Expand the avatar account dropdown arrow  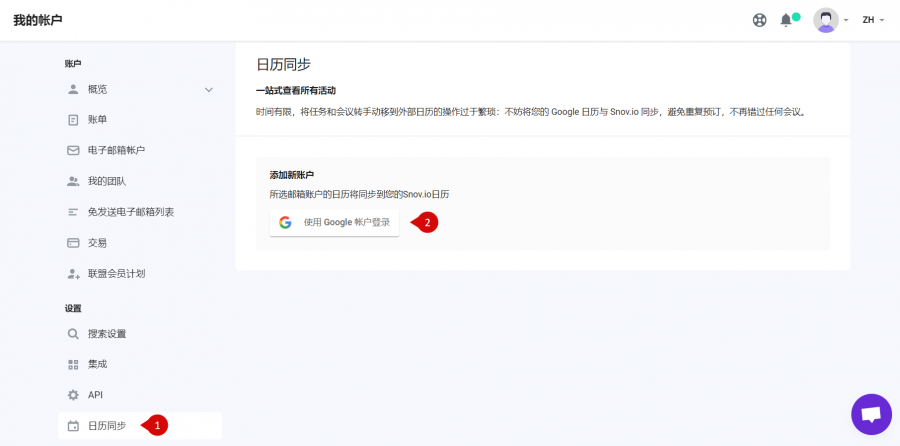pyautogui.click(x=846, y=20)
